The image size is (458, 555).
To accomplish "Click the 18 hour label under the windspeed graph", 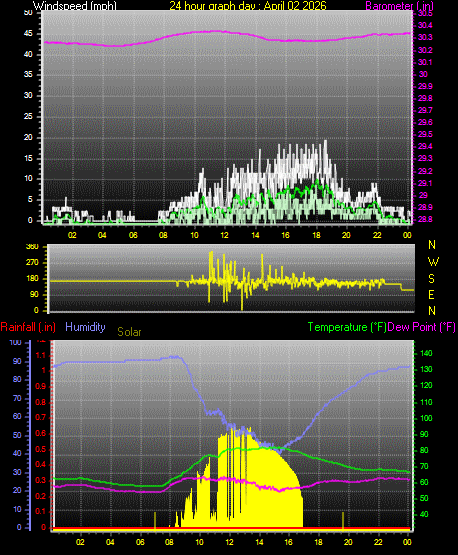I will pos(316,235).
